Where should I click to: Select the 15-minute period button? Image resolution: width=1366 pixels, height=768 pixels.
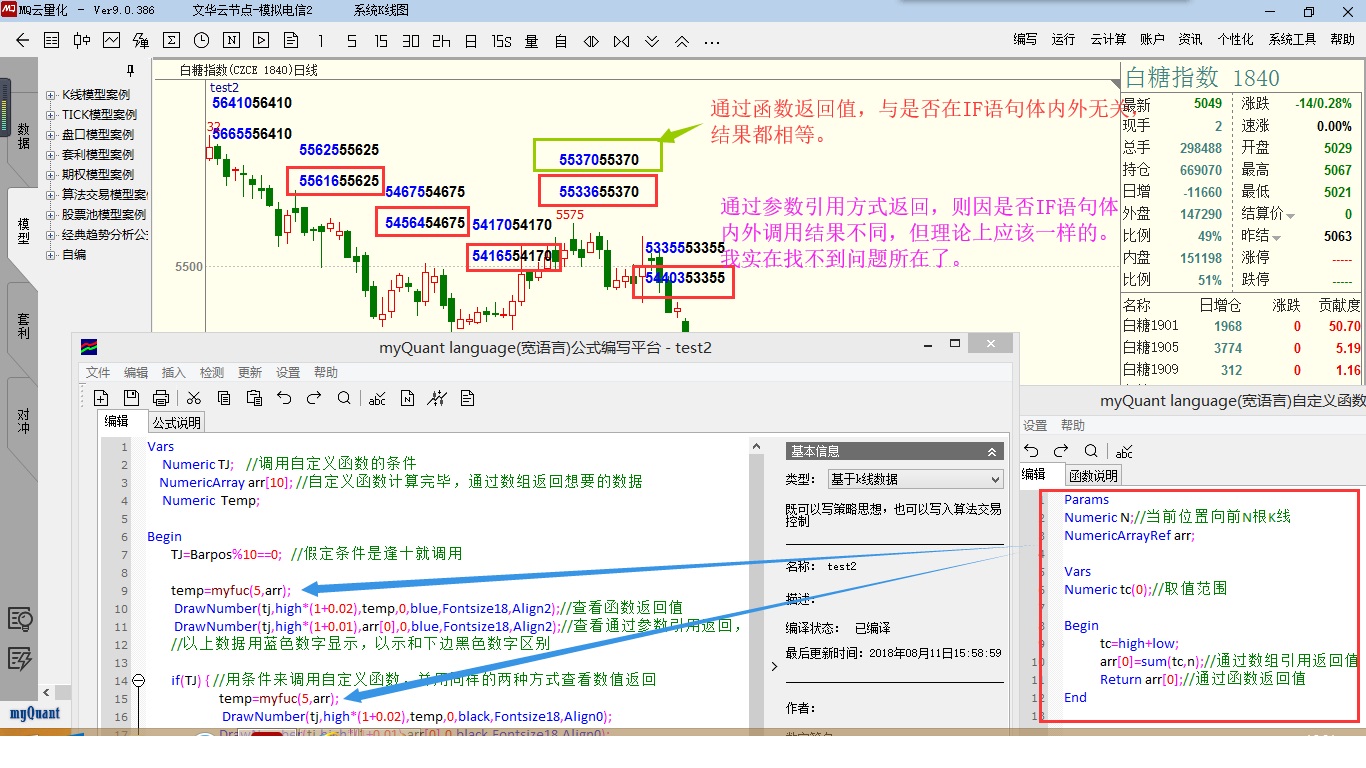(381, 41)
